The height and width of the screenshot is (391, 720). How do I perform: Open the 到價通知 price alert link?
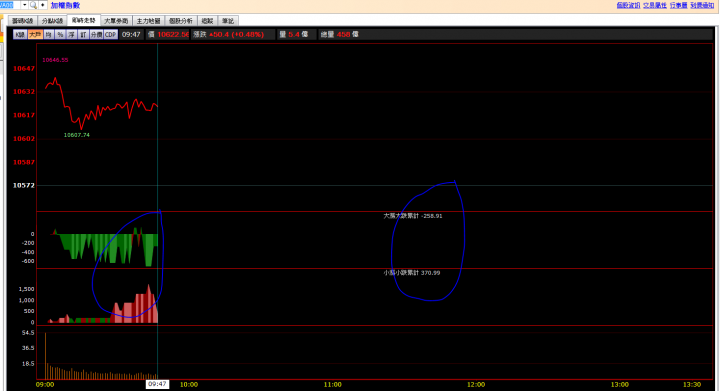pos(702,5)
